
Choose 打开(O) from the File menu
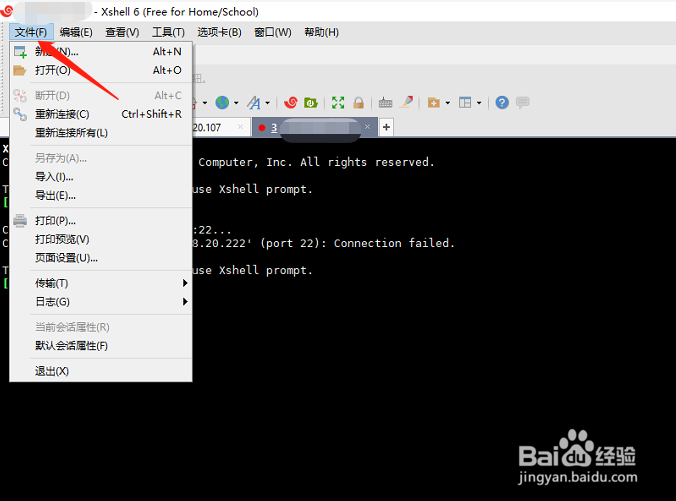tap(101, 70)
